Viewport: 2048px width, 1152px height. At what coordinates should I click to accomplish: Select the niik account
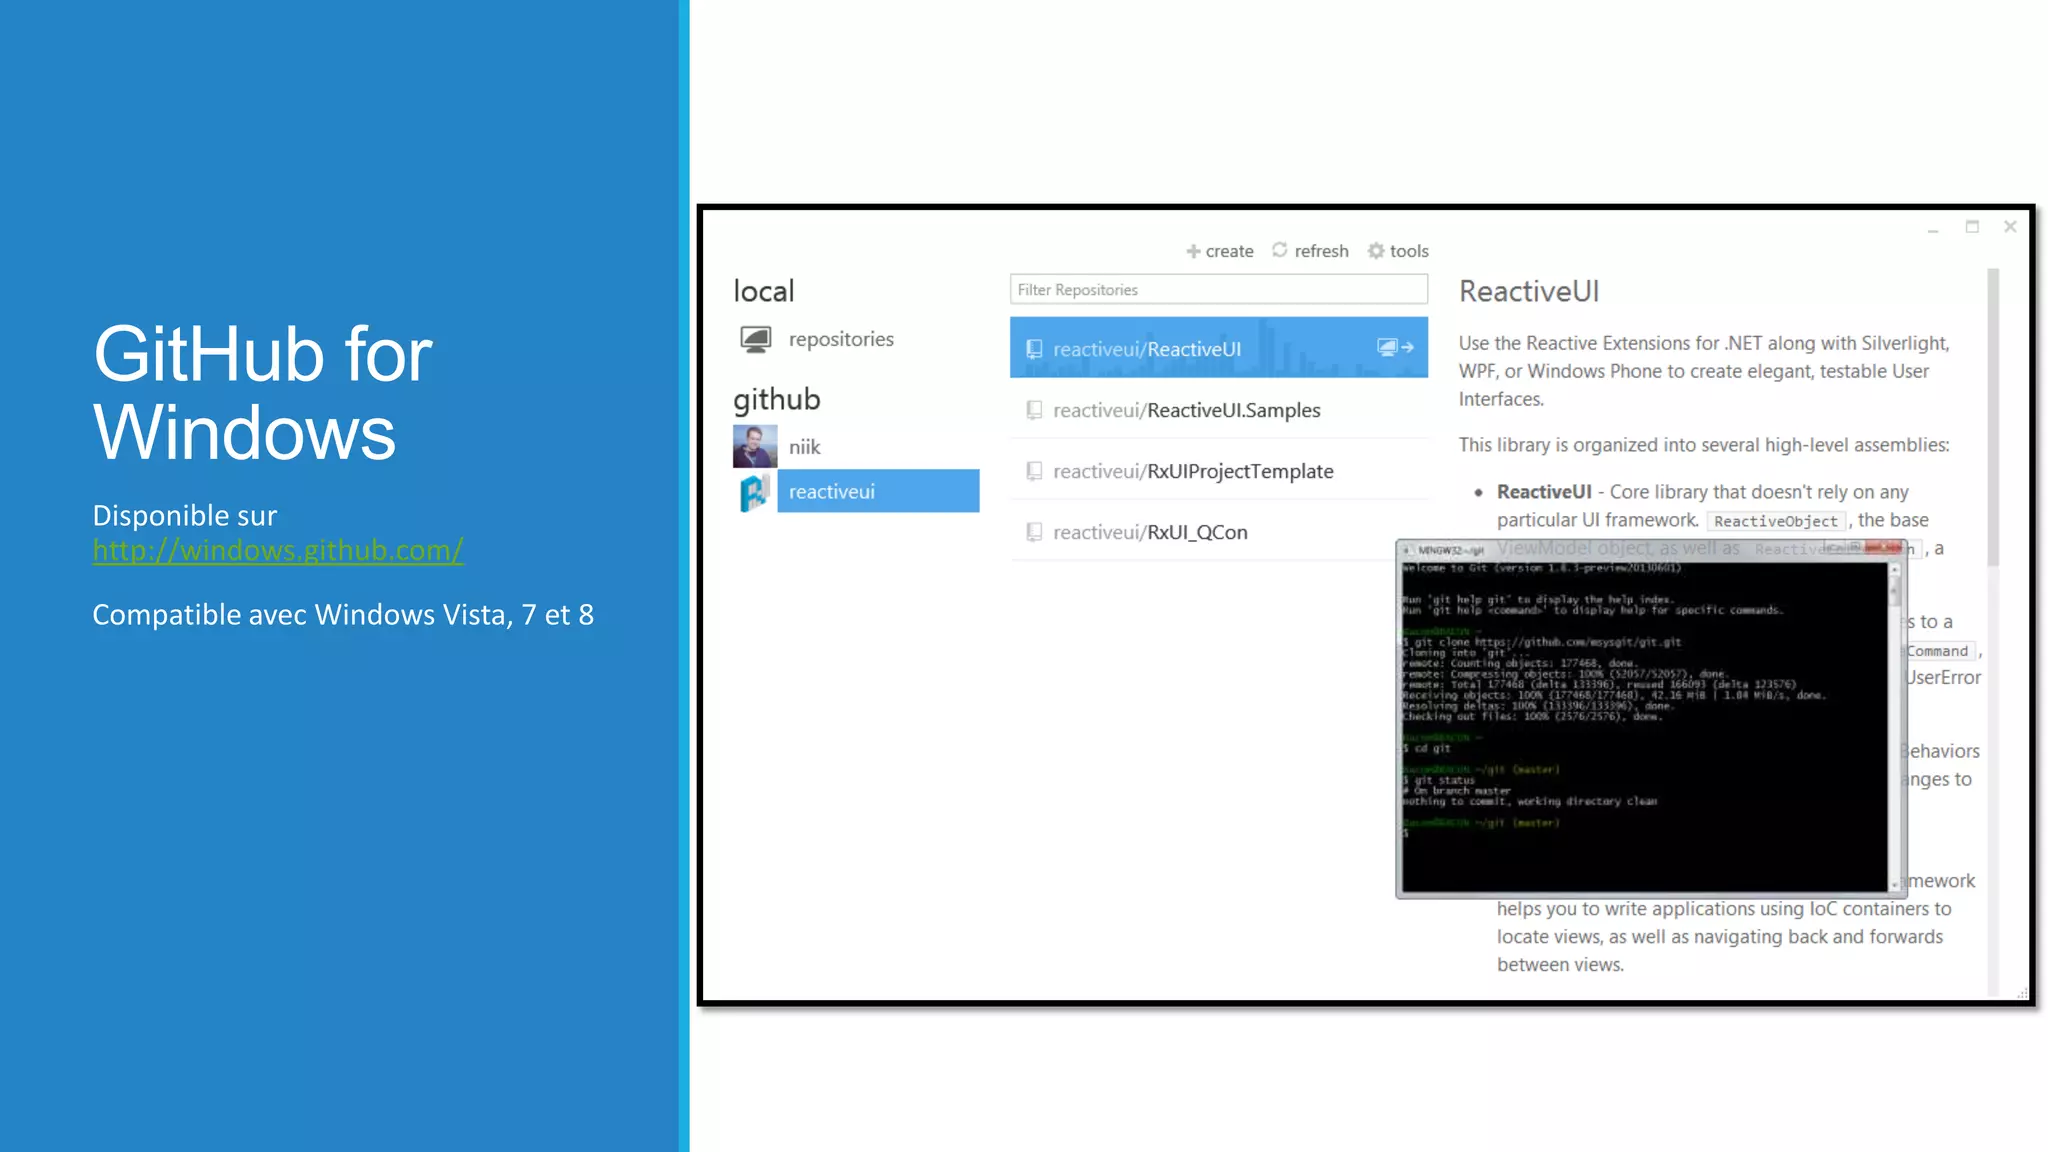[x=804, y=447]
